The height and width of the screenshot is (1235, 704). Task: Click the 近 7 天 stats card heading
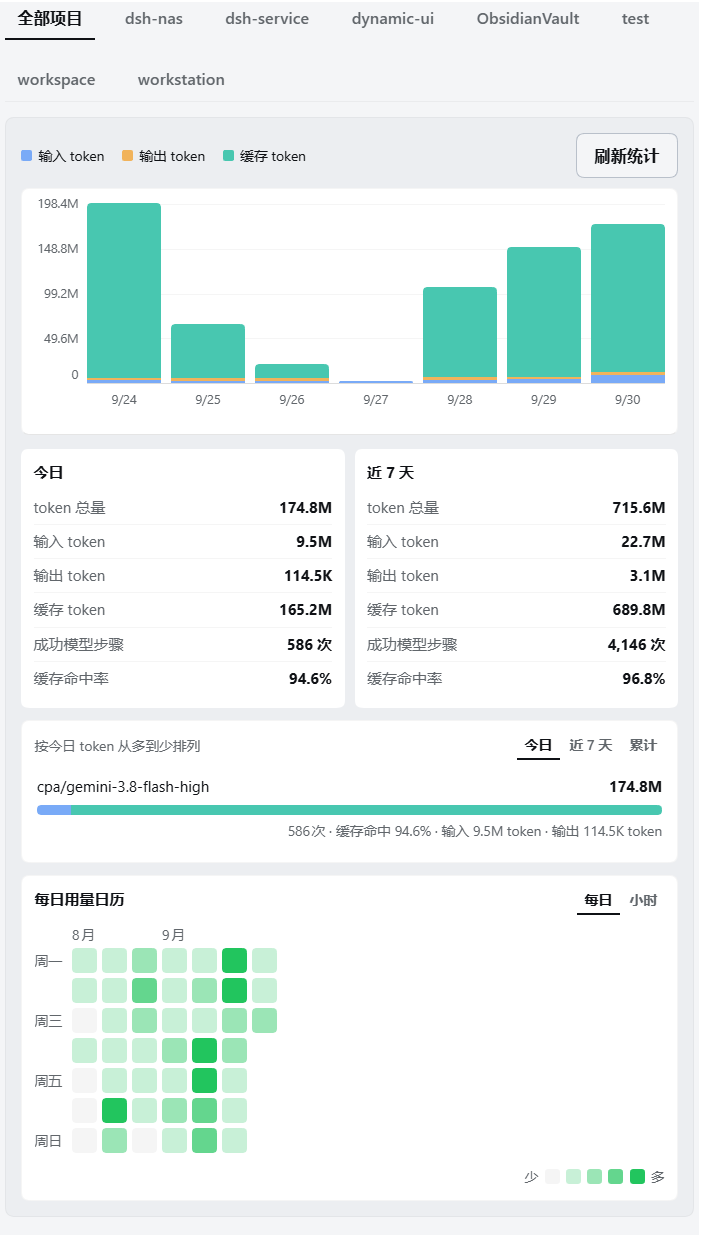(x=390, y=473)
